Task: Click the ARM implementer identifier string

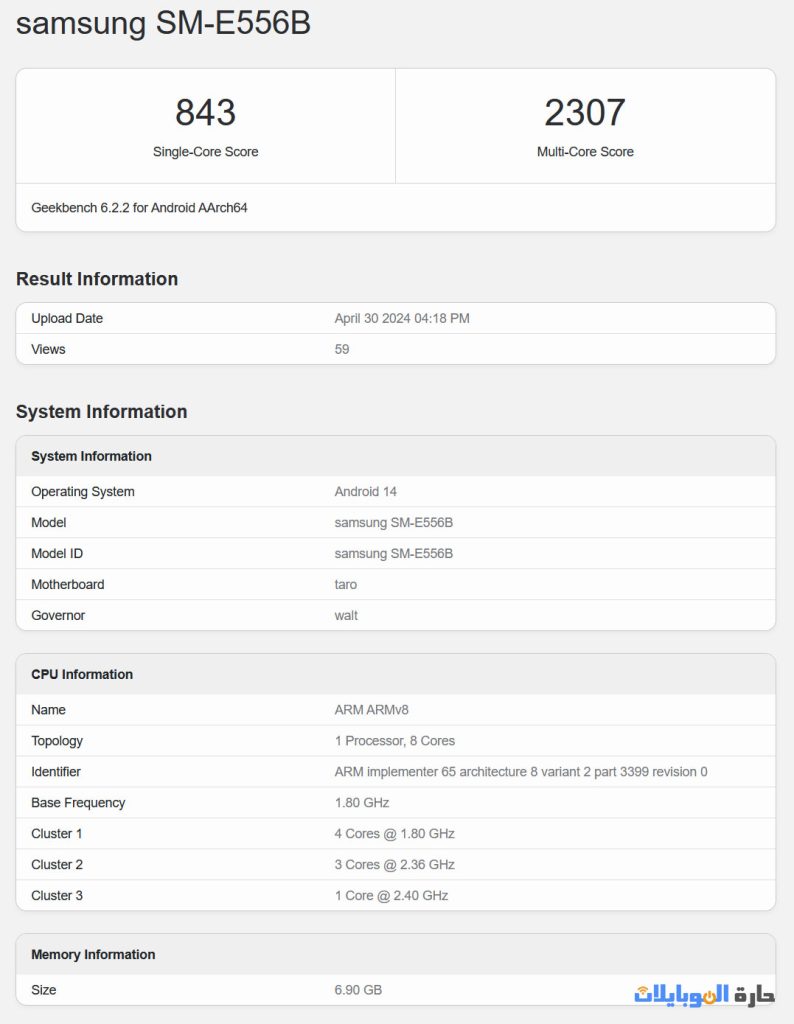Action: click(520, 772)
